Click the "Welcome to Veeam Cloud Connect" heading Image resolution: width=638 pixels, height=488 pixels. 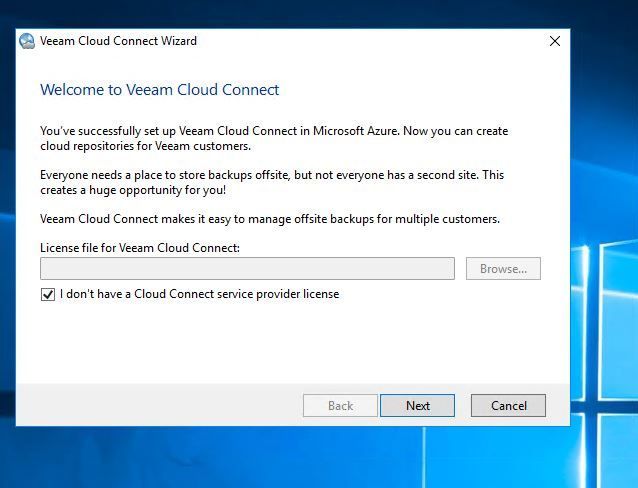pos(160,90)
